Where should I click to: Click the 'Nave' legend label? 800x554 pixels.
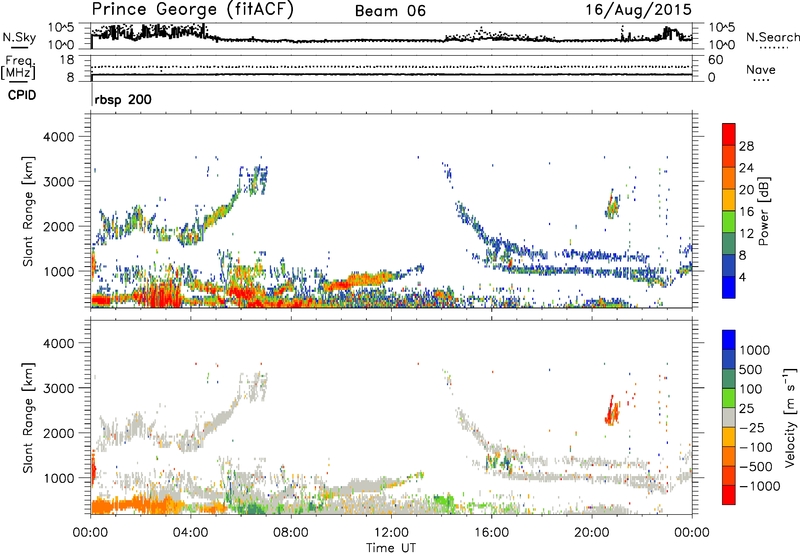pyautogui.click(x=761, y=70)
